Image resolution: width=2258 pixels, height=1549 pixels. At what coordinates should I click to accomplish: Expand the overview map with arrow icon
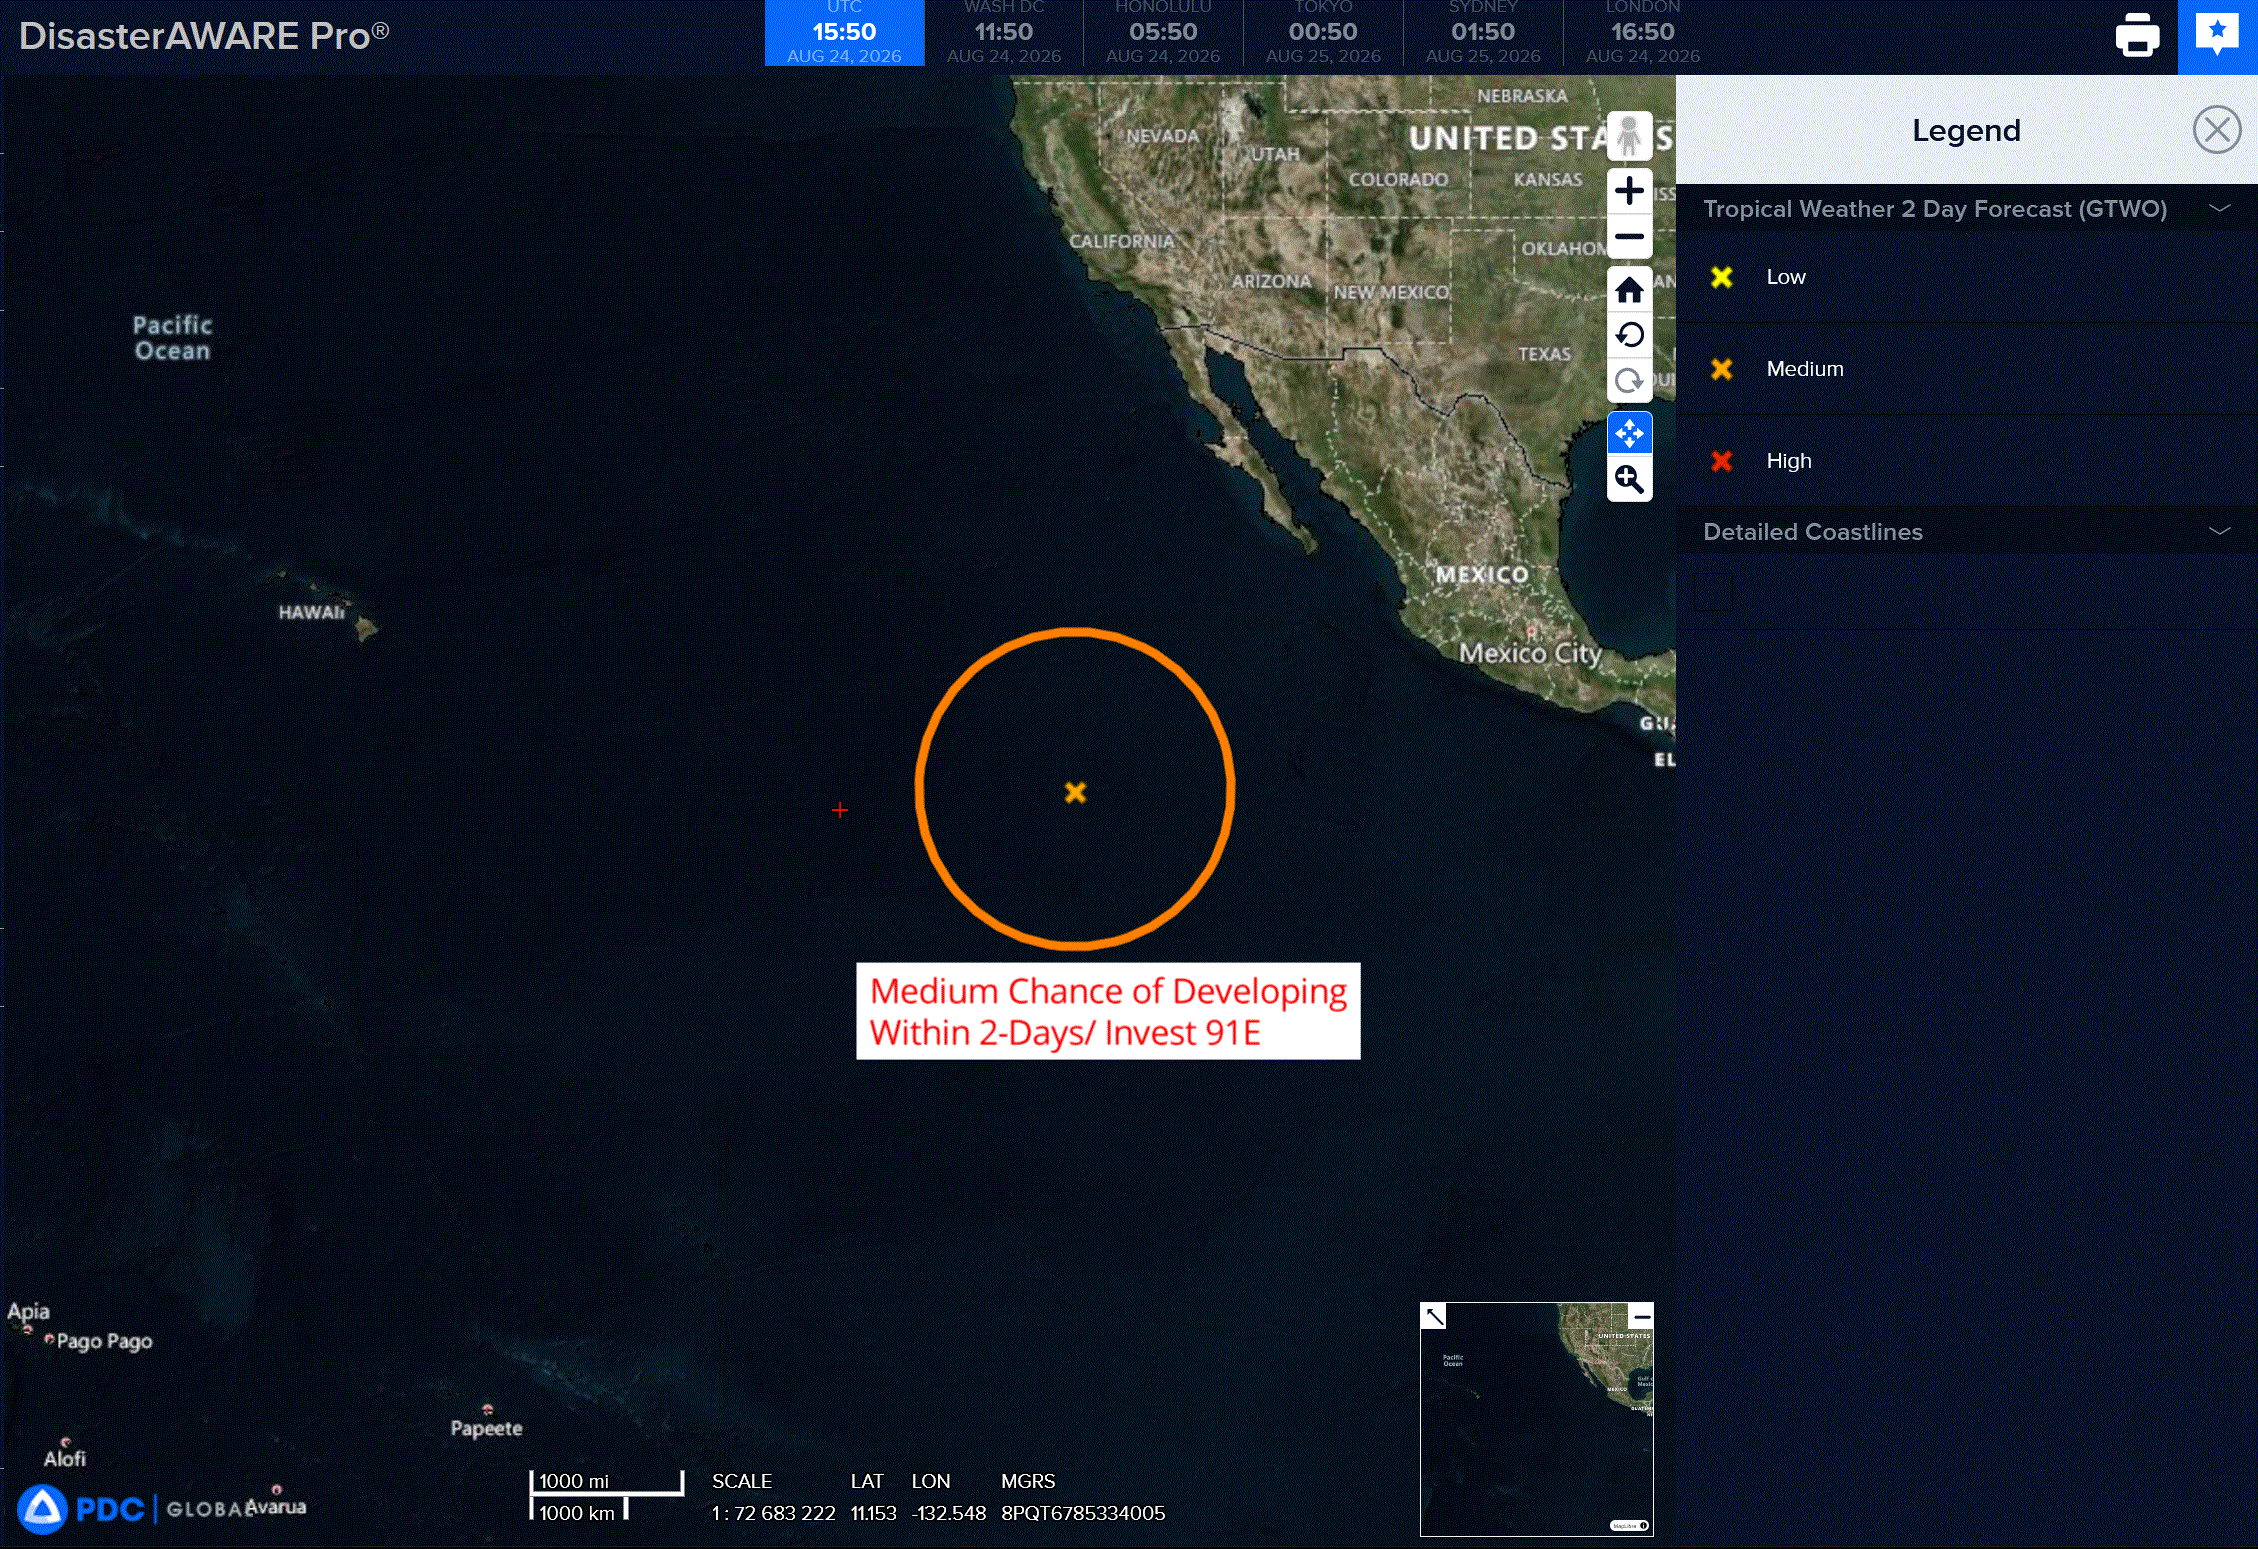1434,1316
